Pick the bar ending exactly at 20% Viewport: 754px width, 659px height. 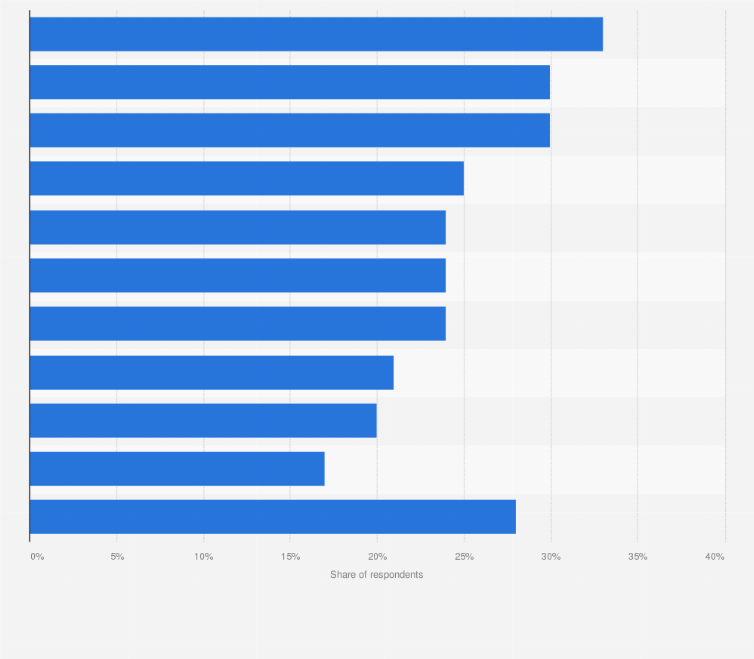203,420
